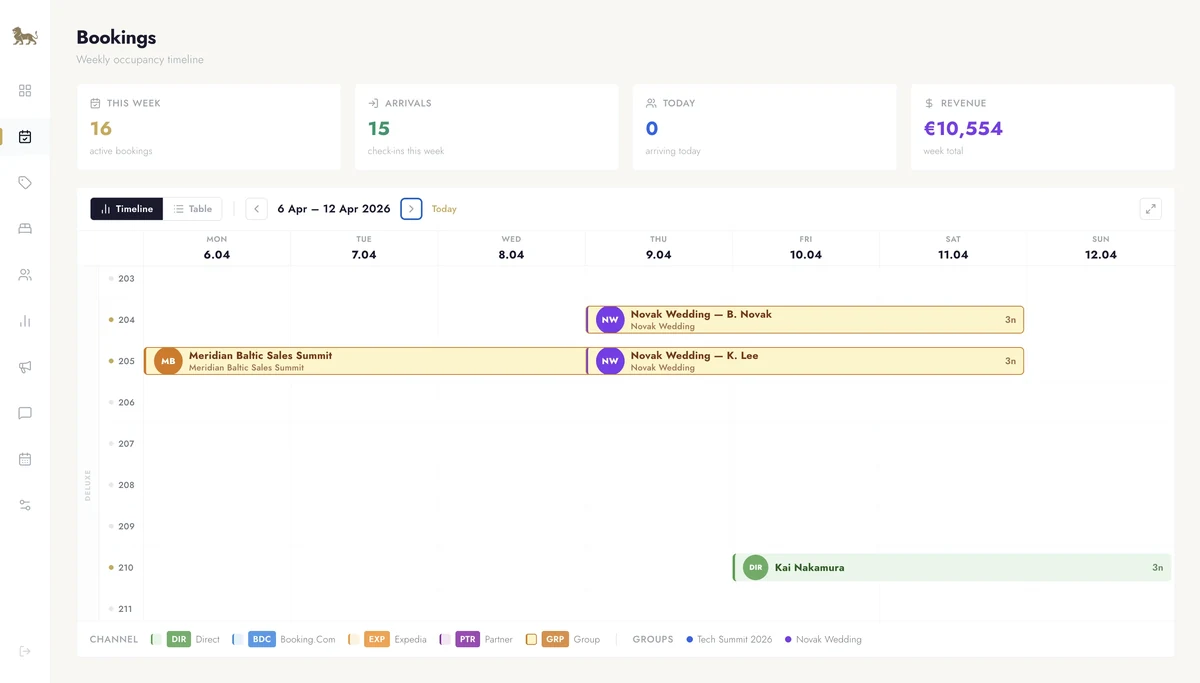
Task: Select room 209 row label
Action: click(126, 526)
